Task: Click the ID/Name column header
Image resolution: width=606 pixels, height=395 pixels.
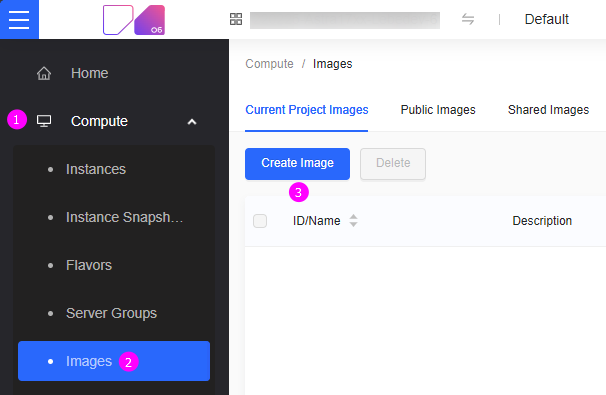Action: point(317,221)
